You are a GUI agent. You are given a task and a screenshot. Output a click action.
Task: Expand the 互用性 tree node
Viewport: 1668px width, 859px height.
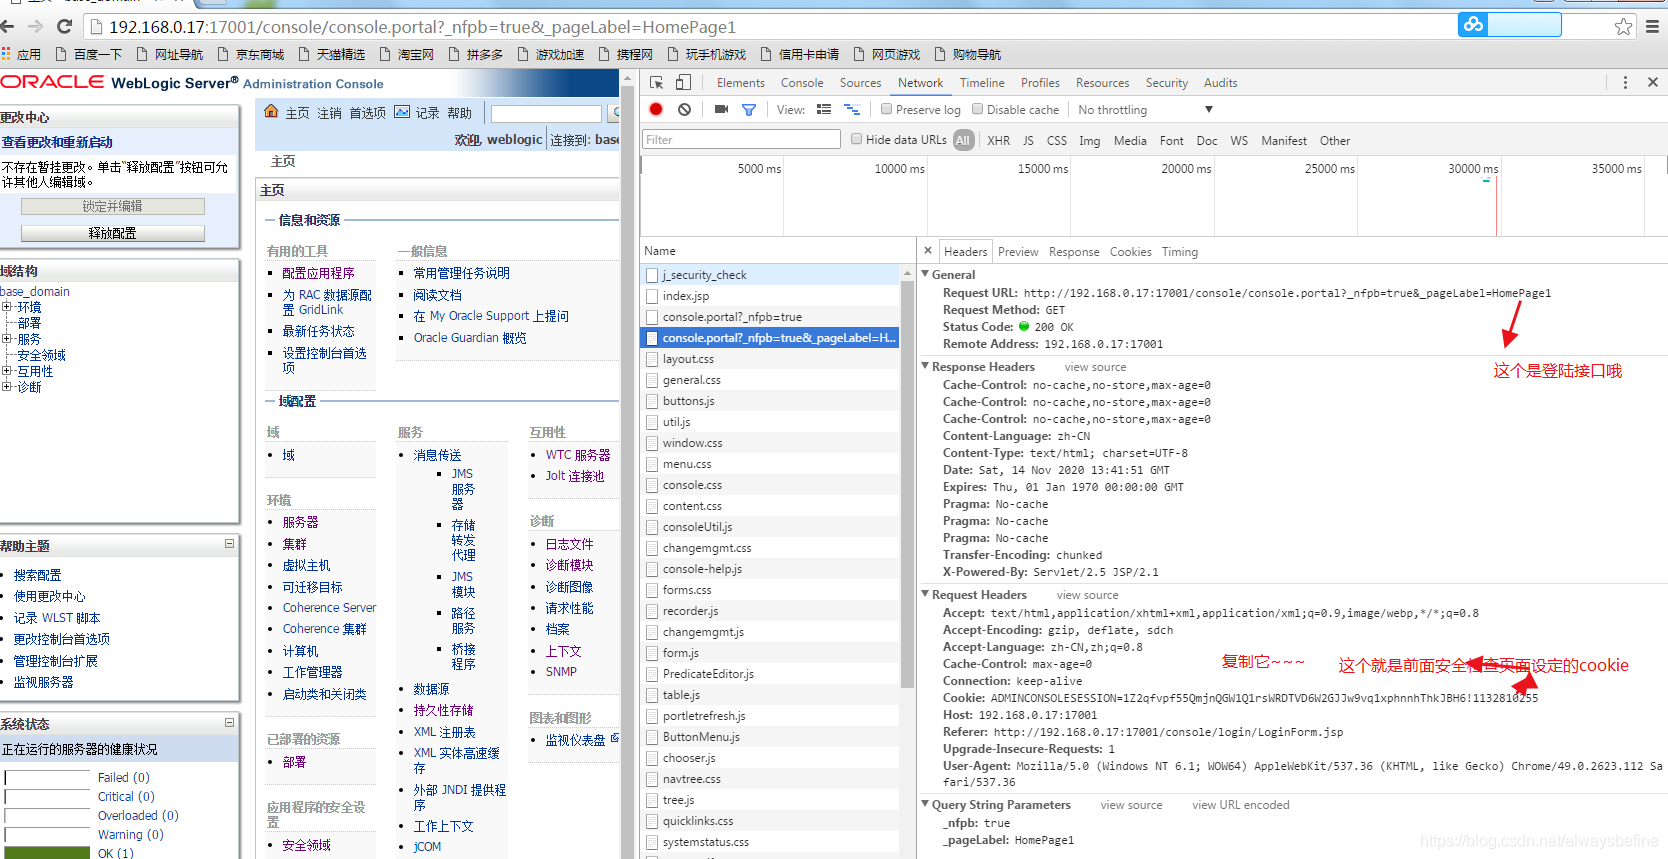[x=6, y=371]
